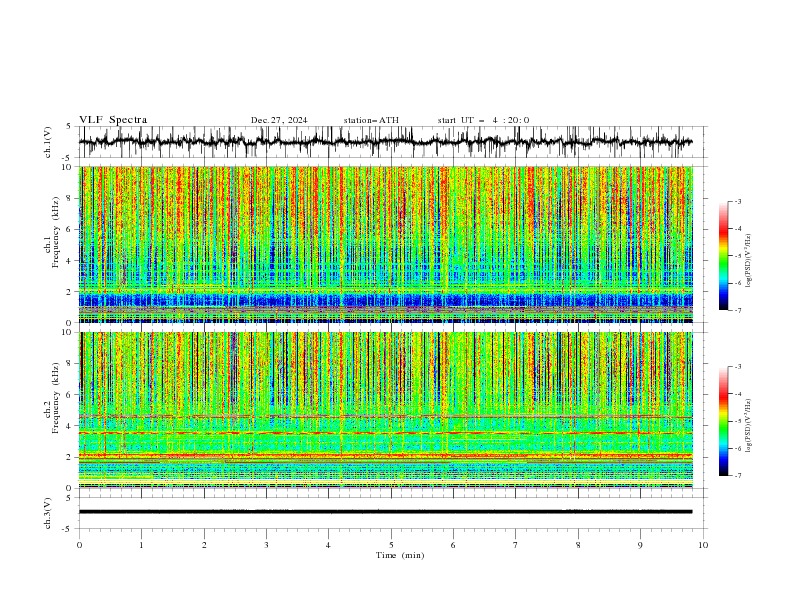The image size is (792, 612).
Task: Click the 'Time (min)' axis title
Action: coord(400,555)
